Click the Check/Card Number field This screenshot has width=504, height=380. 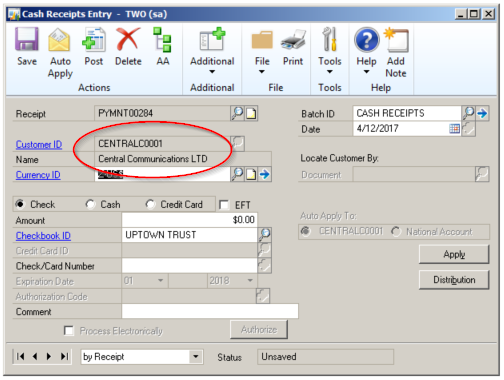(189, 266)
